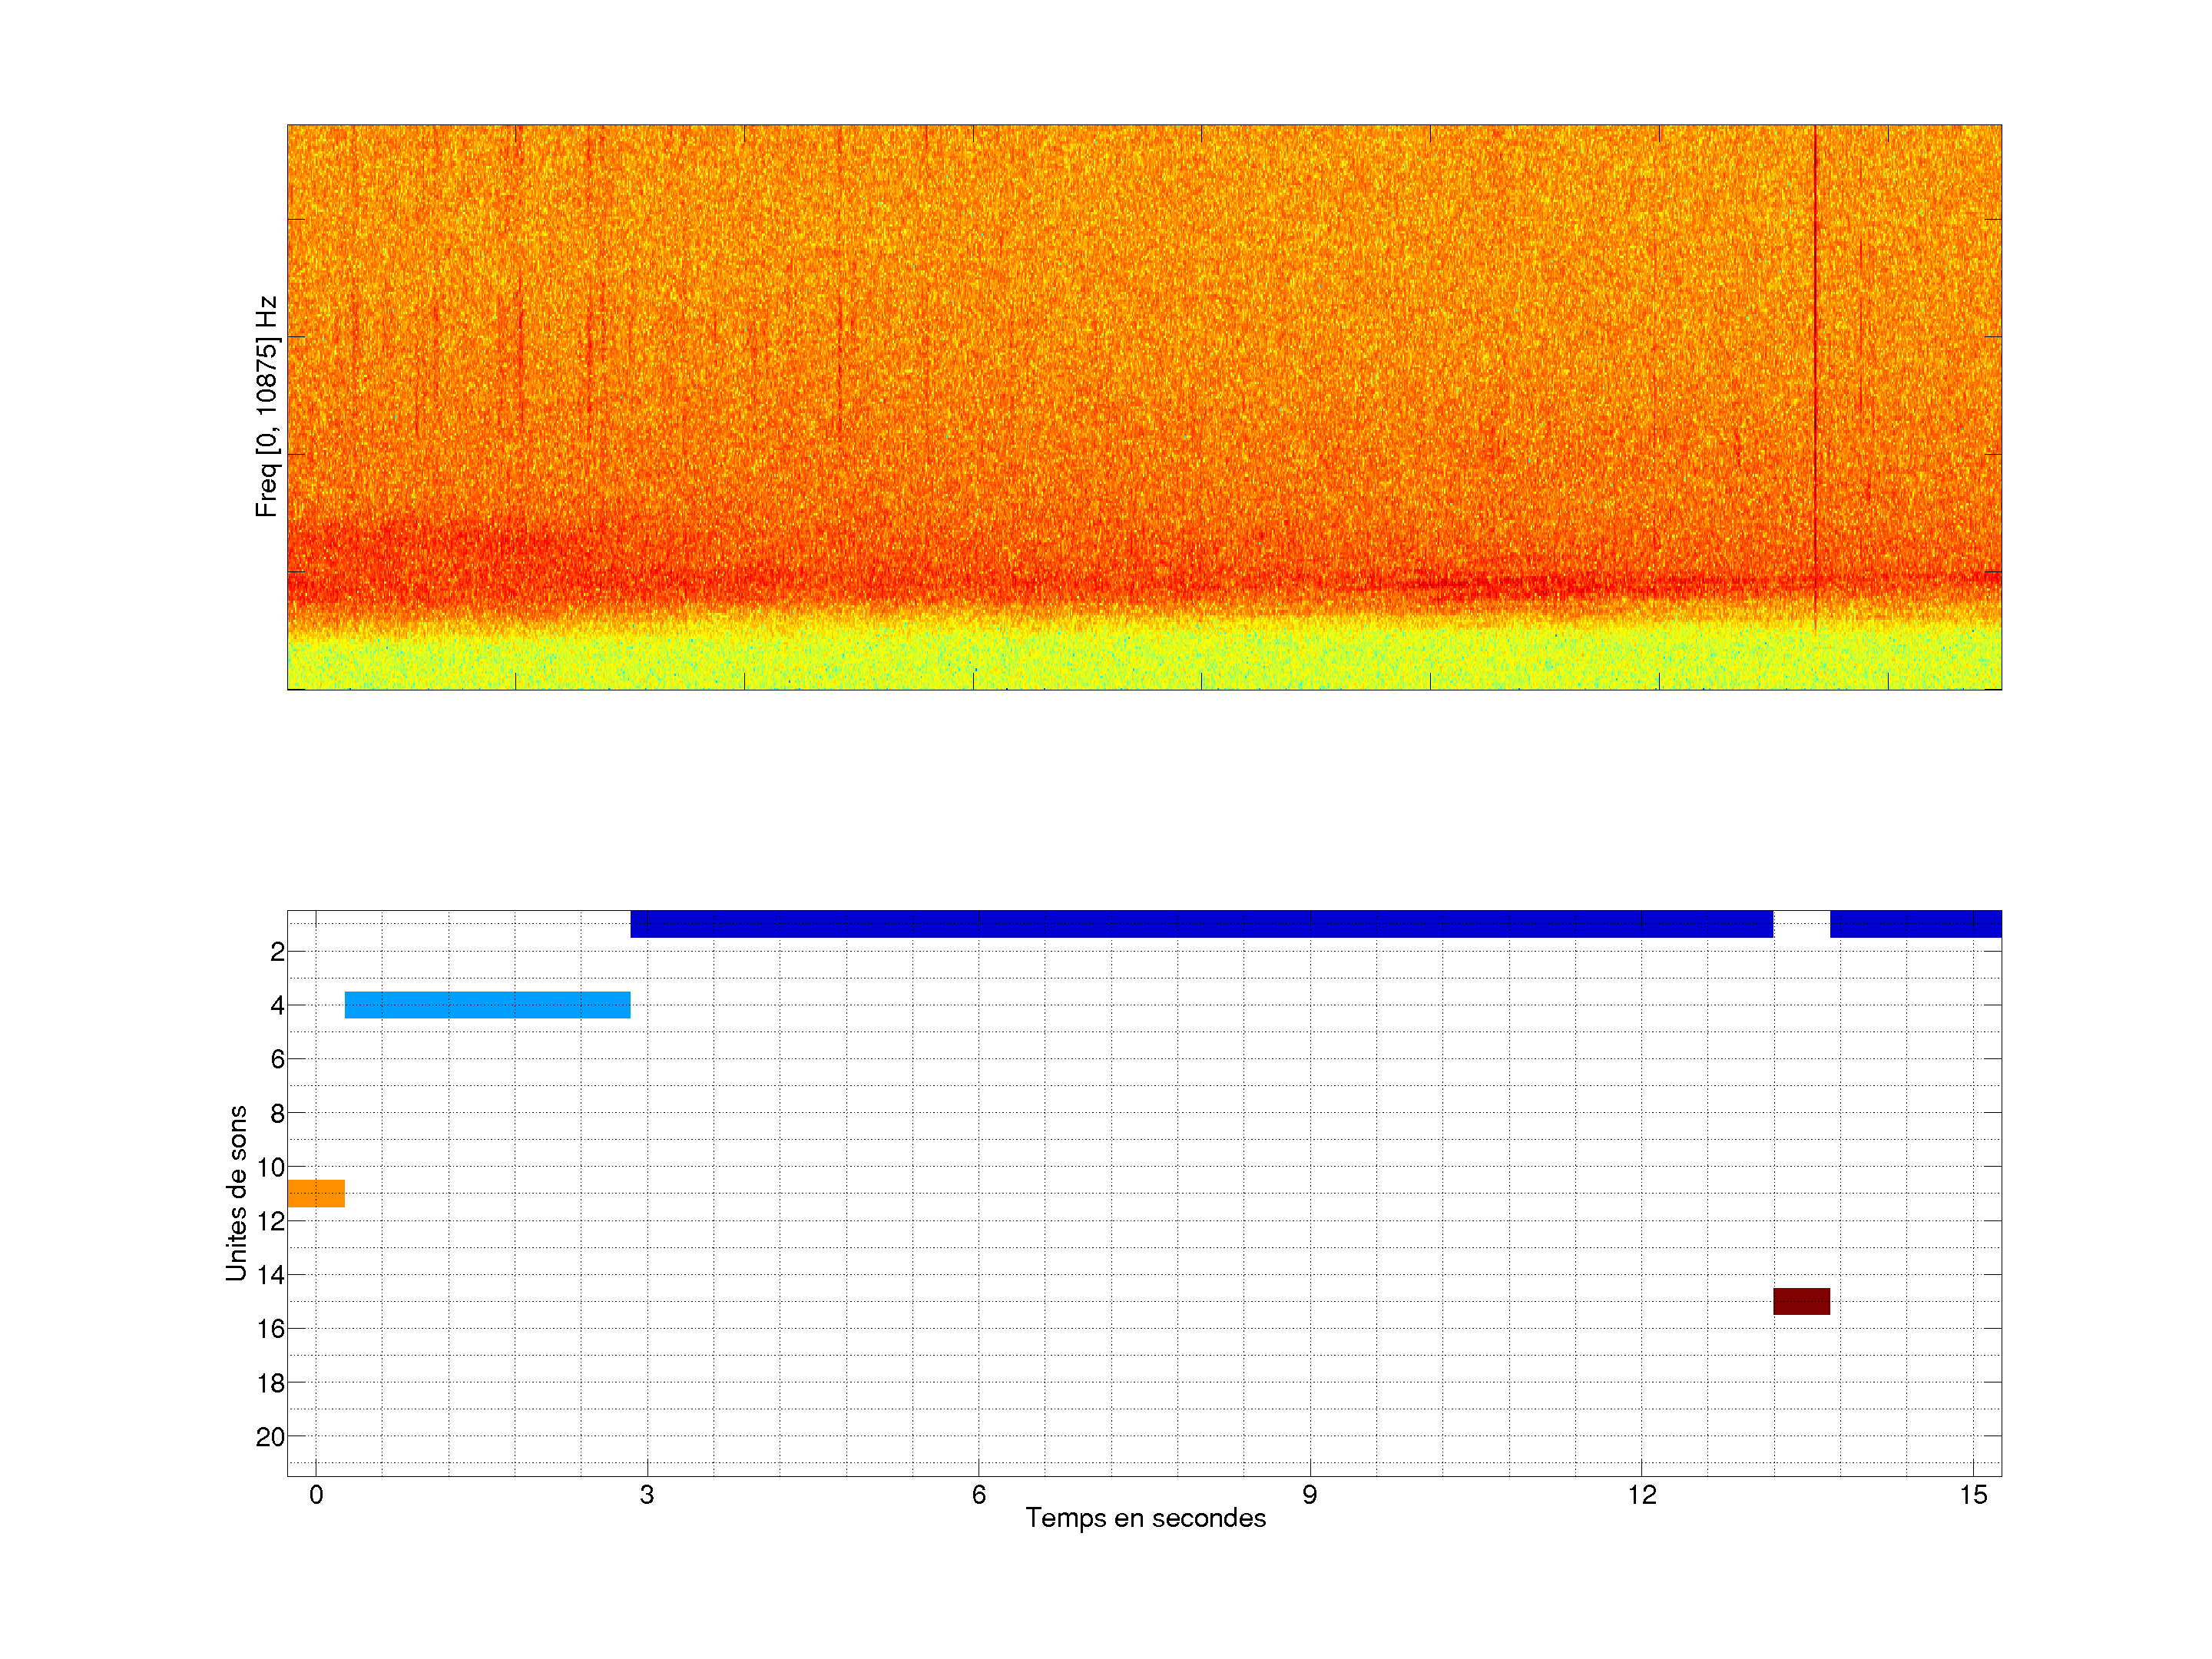Click the y-axis tick label 10
Viewport: 2212px width, 1659px height.
pos(270,1167)
